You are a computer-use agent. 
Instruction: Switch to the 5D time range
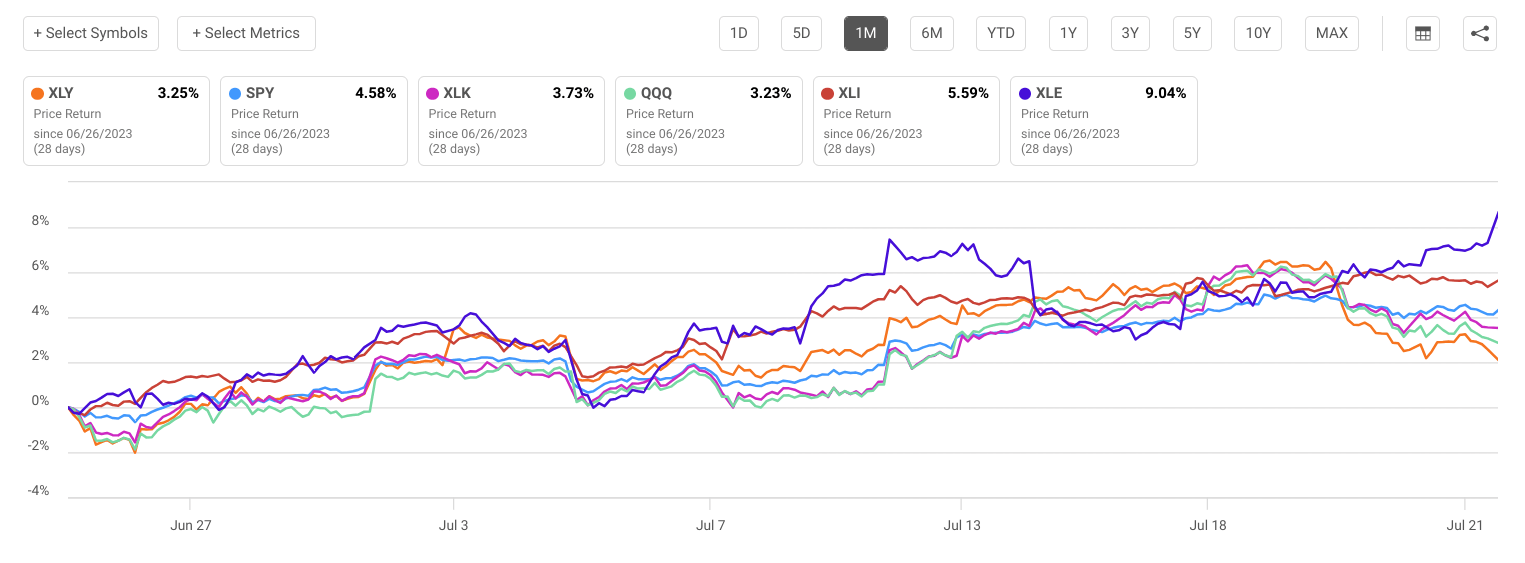pyautogui.click(x=801, y=33)
